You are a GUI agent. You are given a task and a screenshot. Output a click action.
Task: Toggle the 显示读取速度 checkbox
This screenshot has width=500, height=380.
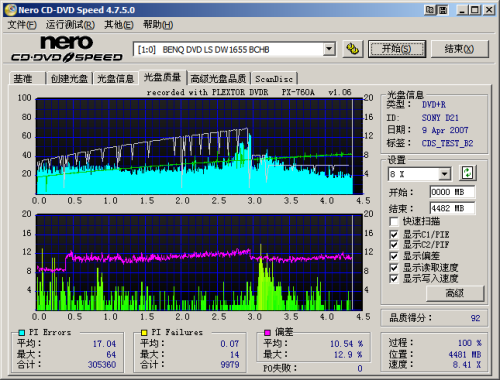coord(394,267)
